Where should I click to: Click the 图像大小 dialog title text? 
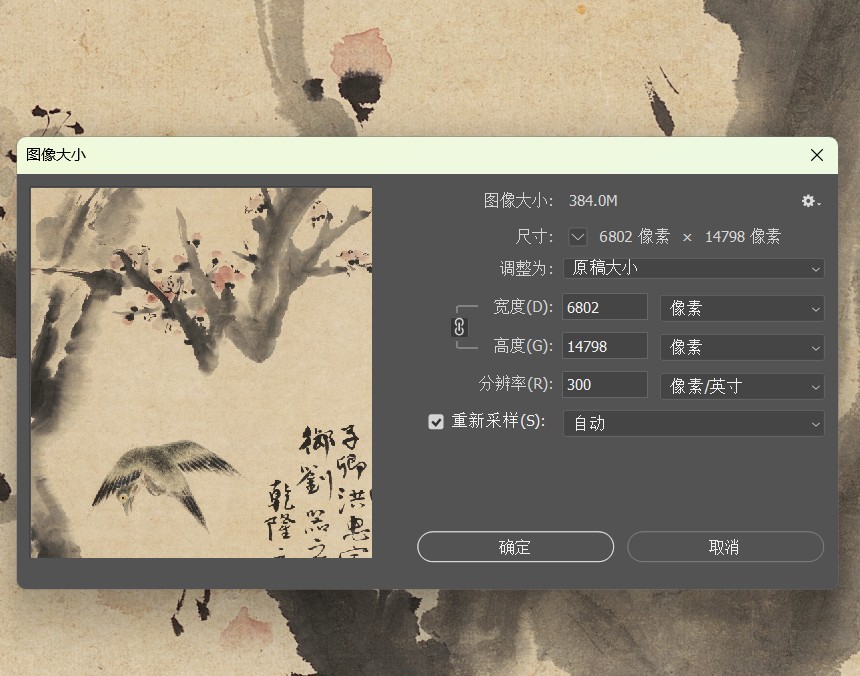[56, 155]
